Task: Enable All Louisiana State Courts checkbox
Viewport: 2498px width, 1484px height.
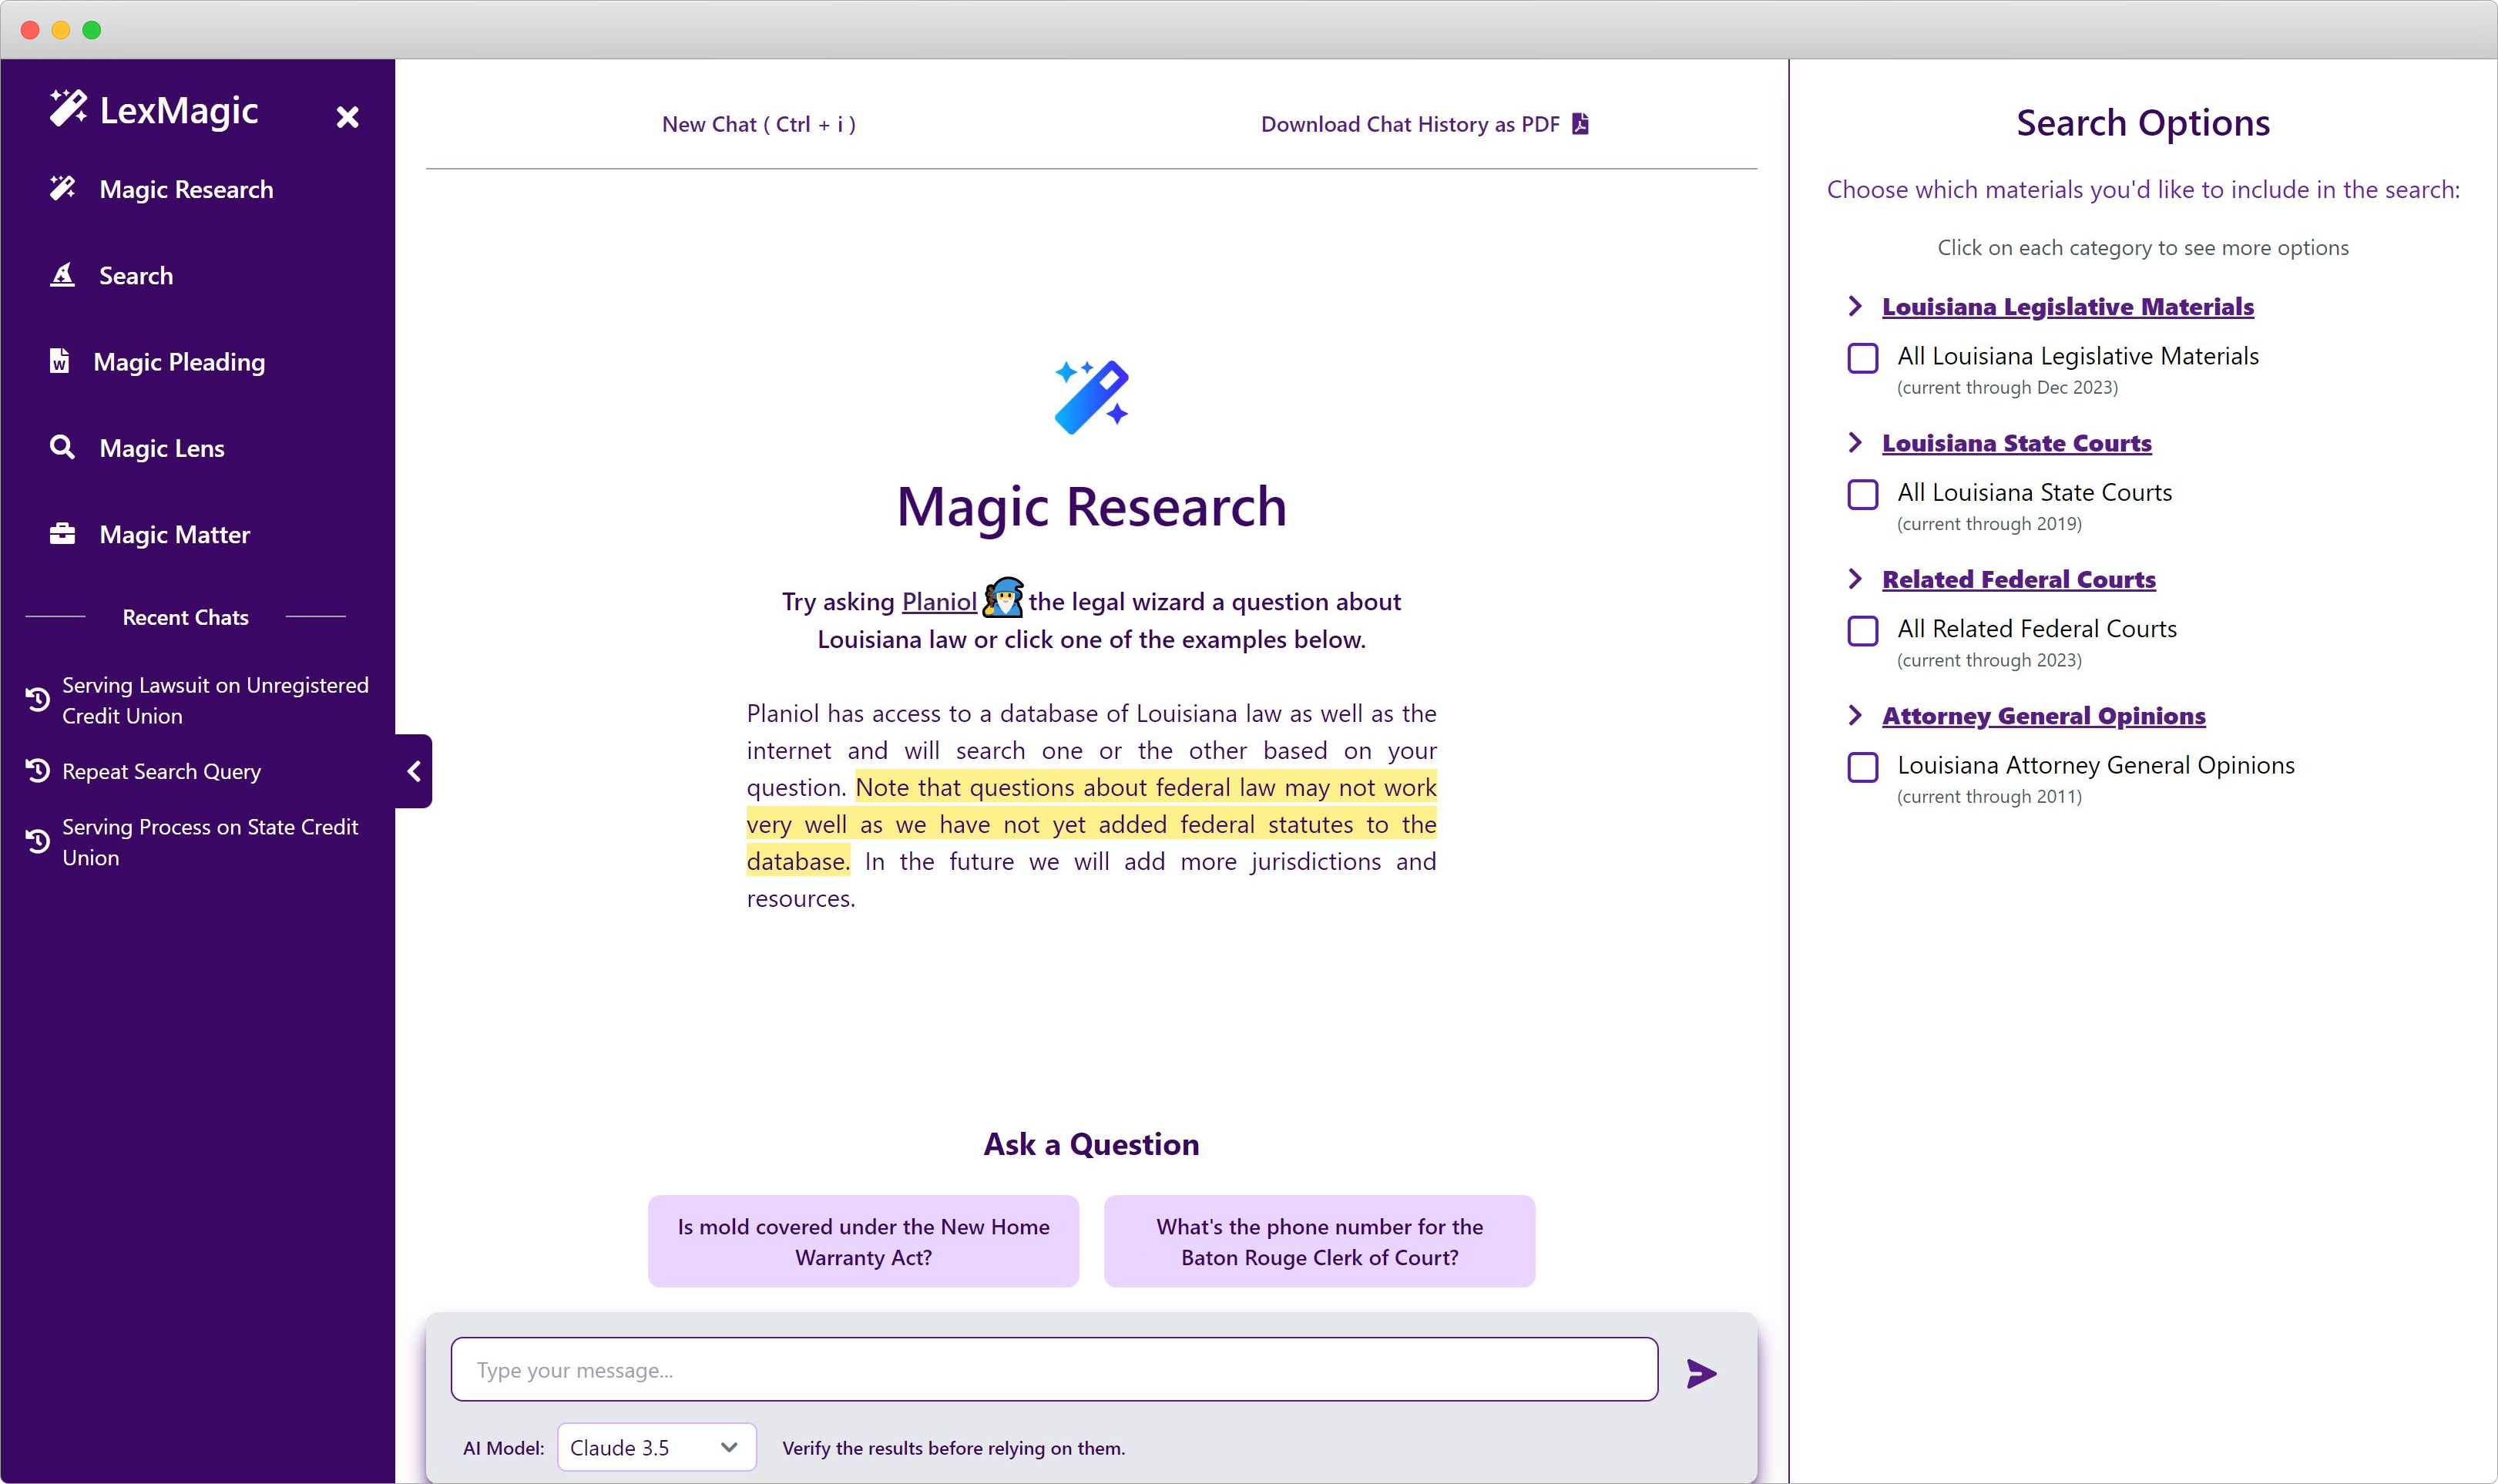Action: 1862,494
